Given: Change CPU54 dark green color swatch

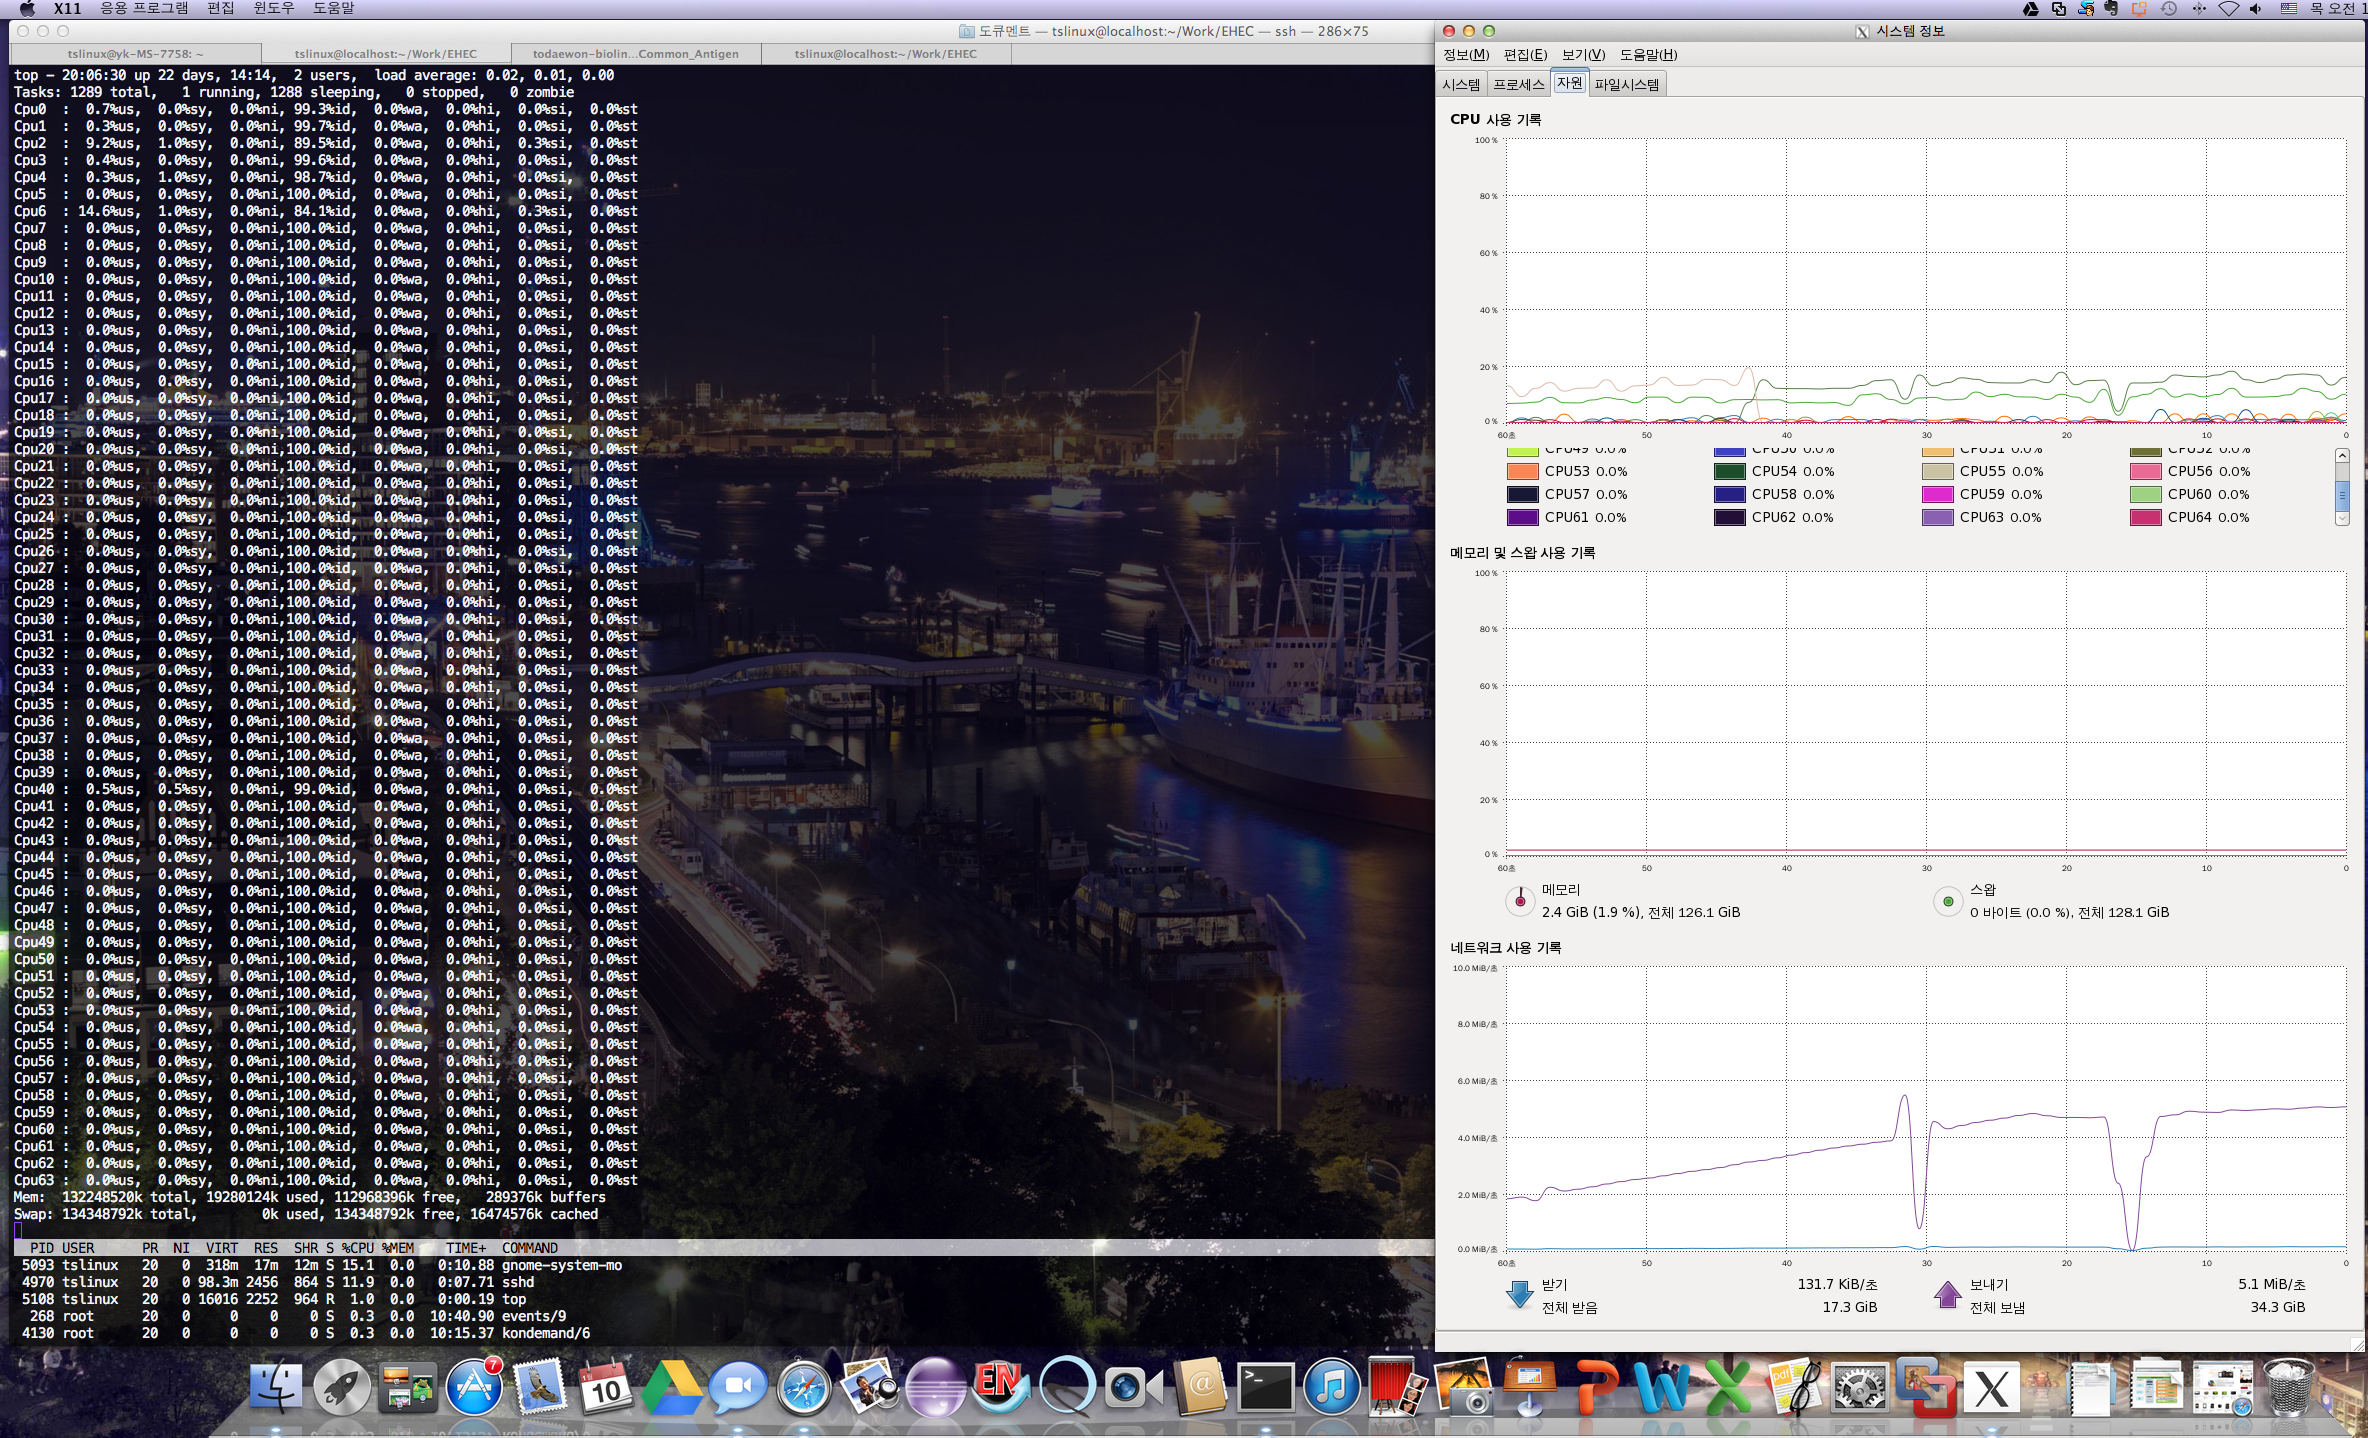Looking at the screenshot, I should (1729, 472).
